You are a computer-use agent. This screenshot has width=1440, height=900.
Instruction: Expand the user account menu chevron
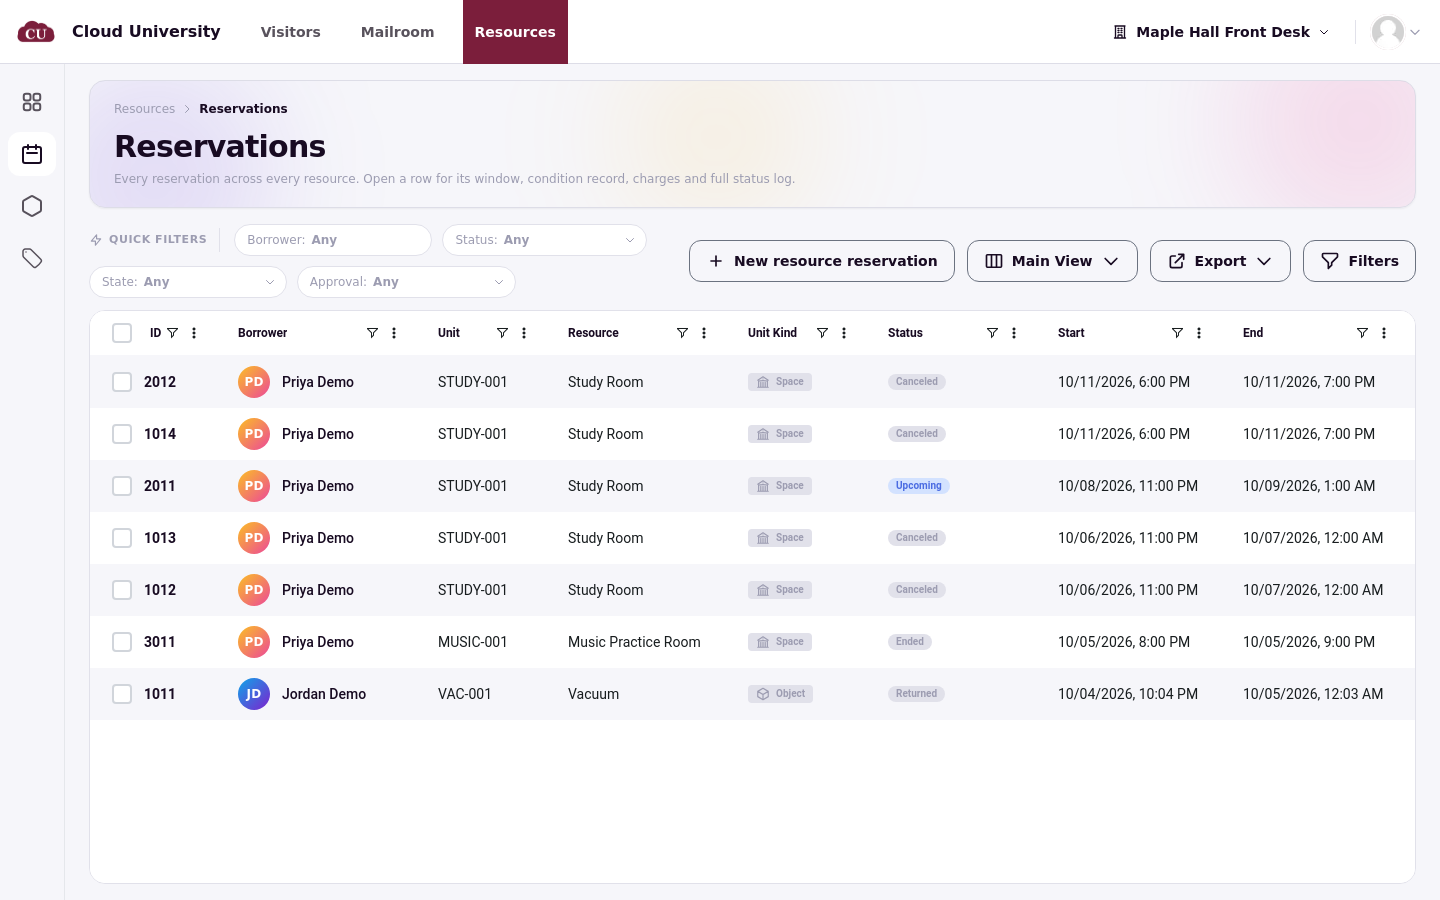pyautogui.click(x=1415, y=32)
